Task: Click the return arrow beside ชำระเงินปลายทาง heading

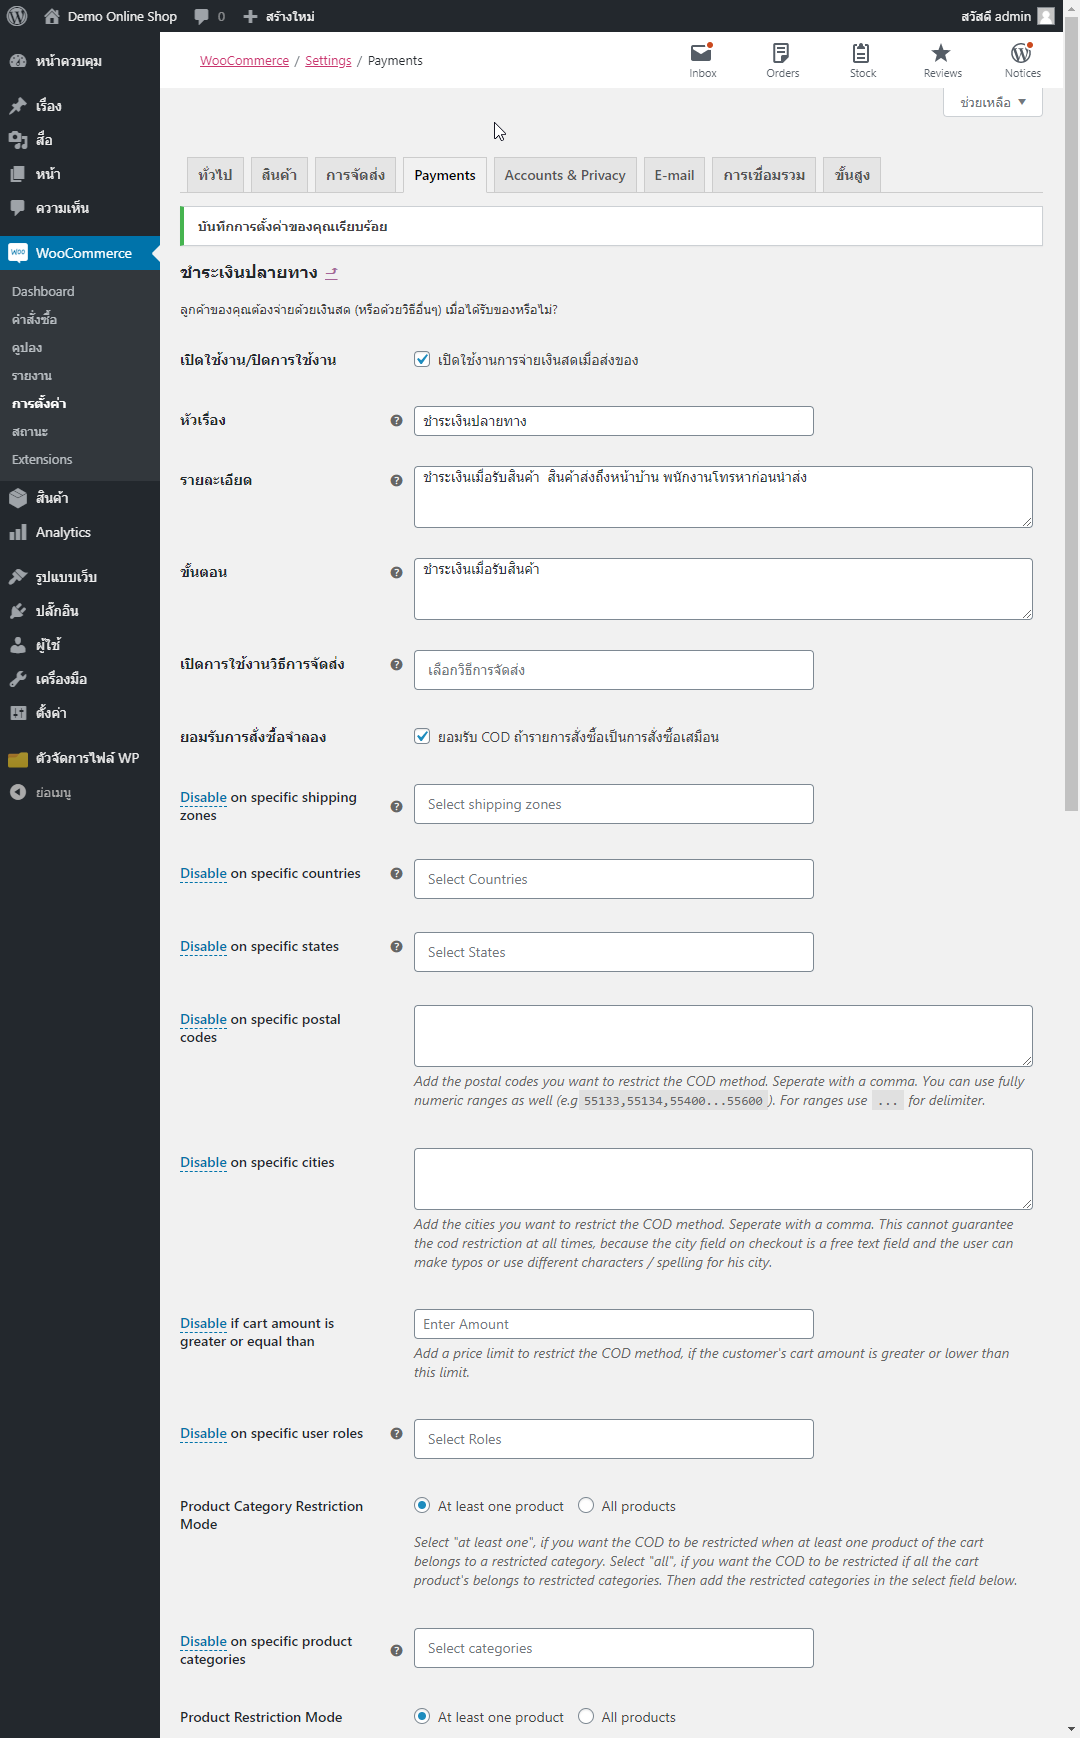Action: point(332,273)
